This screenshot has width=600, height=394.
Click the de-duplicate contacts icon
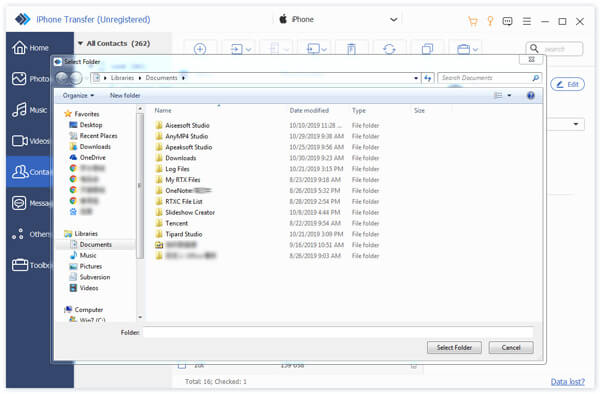[427, 49]
